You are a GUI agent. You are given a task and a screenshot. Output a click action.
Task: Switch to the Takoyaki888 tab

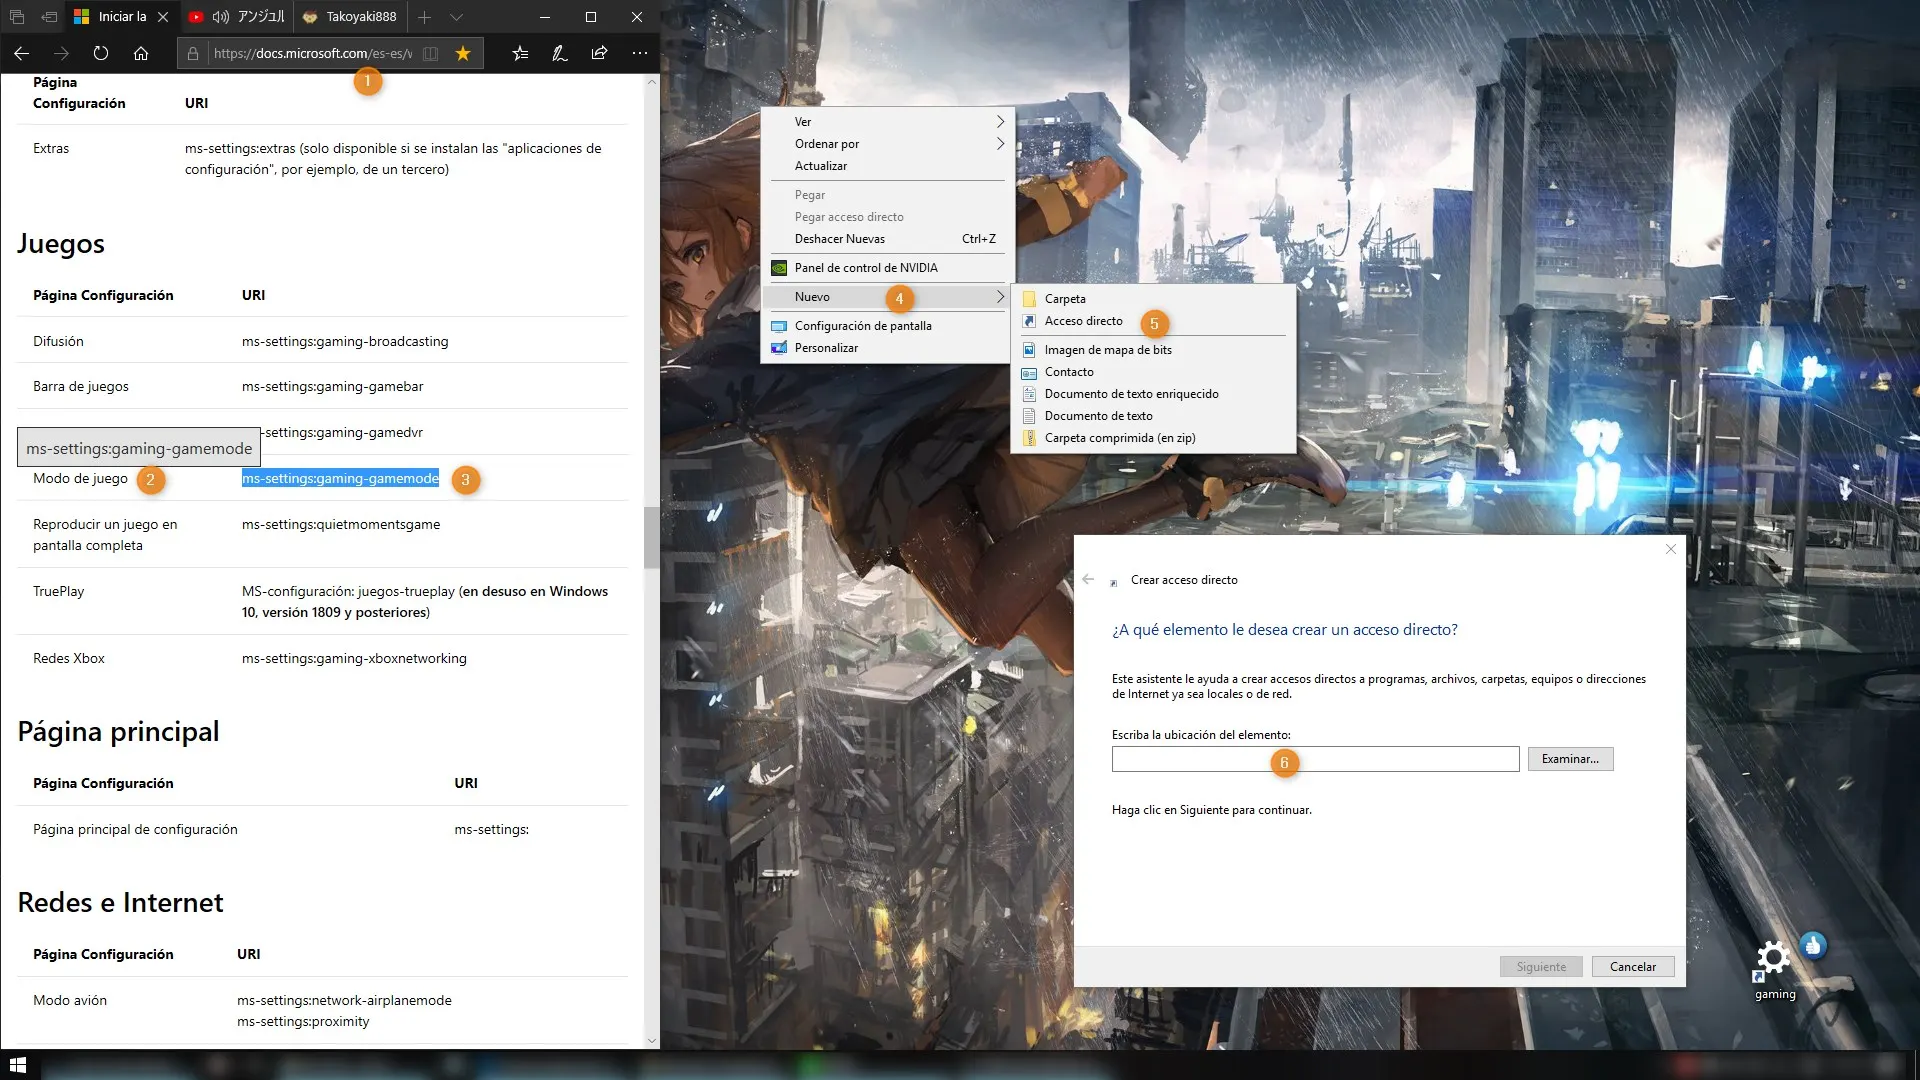click(x=351, y=17)
